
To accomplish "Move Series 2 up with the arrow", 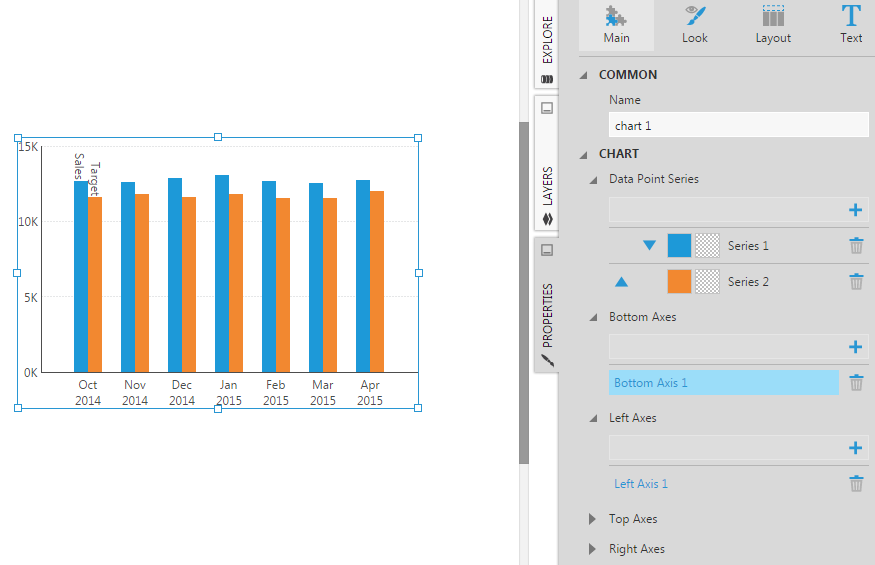I will [x=621, y=282].
